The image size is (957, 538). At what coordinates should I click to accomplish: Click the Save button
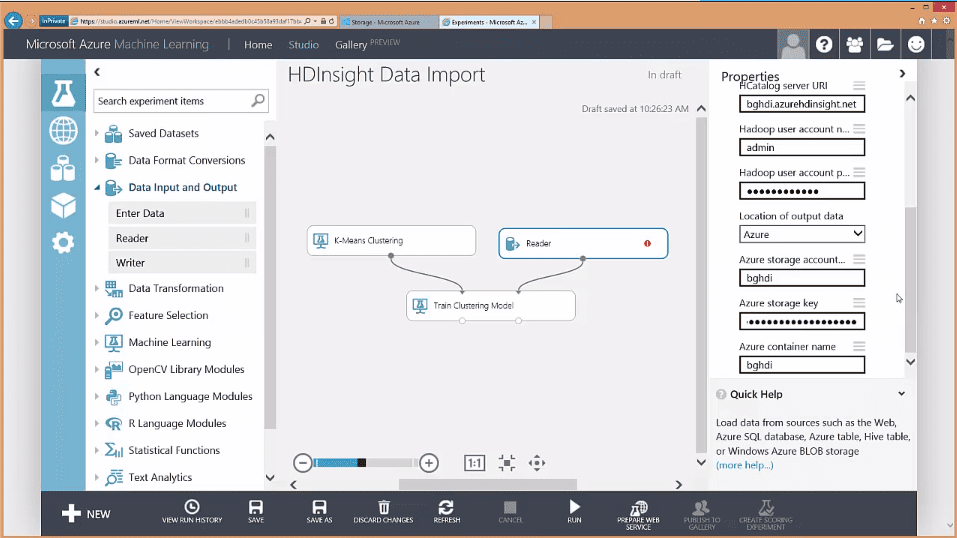(256, 512)
